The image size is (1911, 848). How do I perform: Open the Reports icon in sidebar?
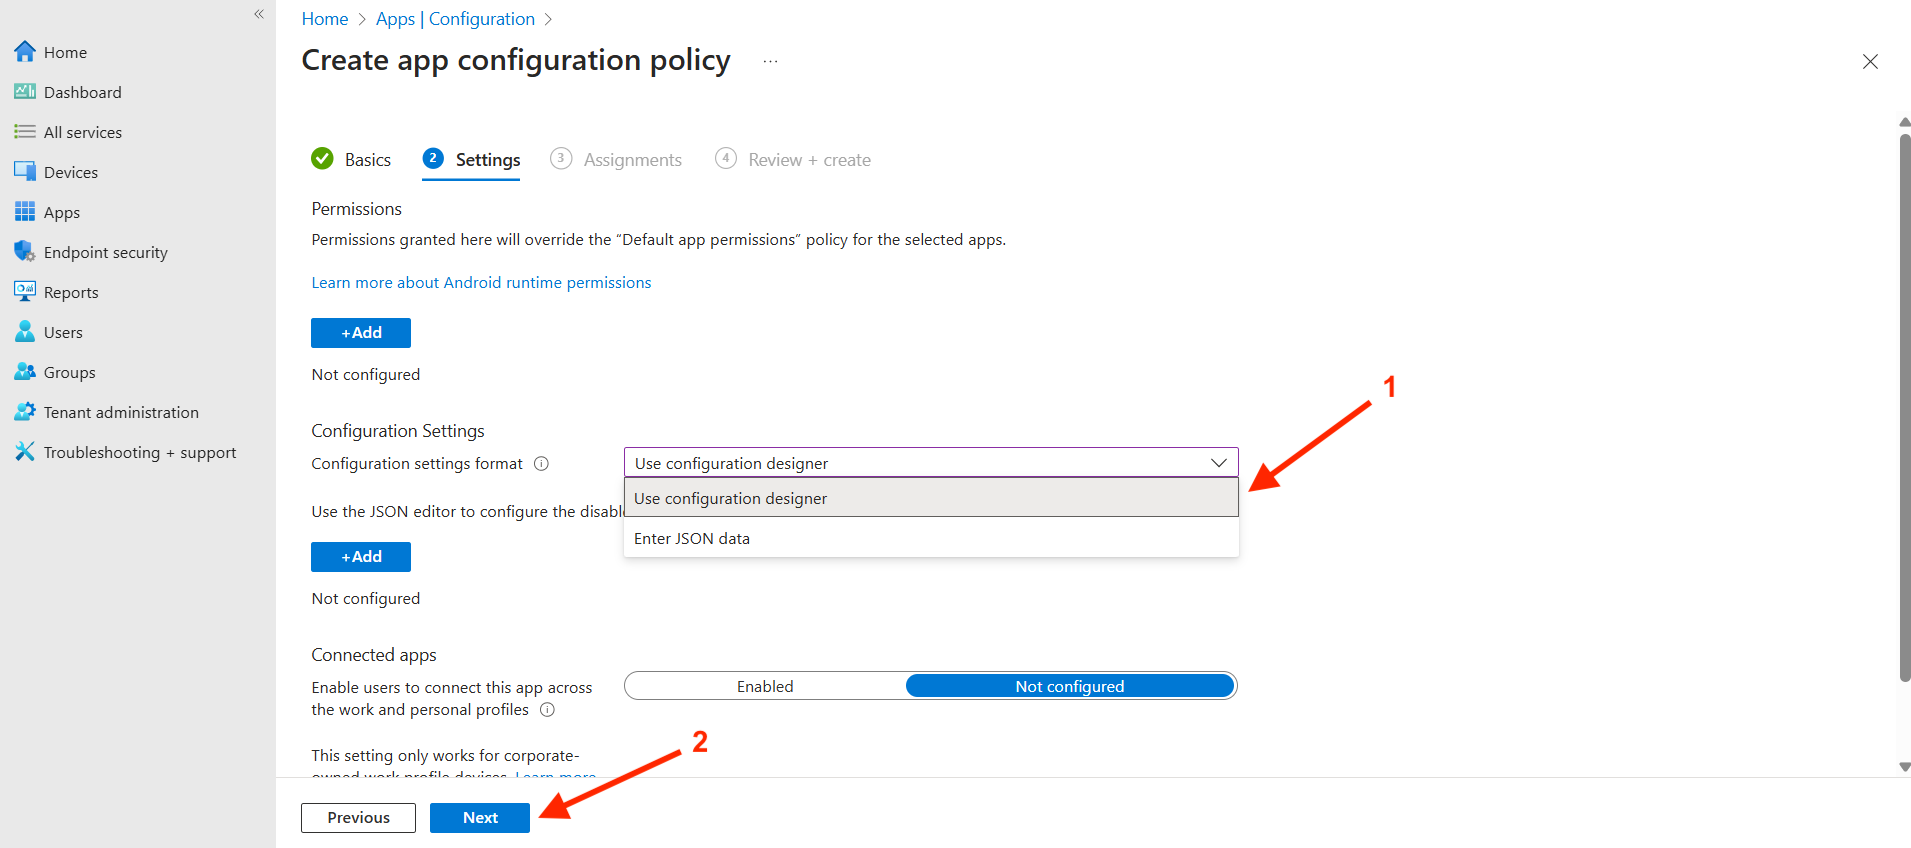pos(25,292)
